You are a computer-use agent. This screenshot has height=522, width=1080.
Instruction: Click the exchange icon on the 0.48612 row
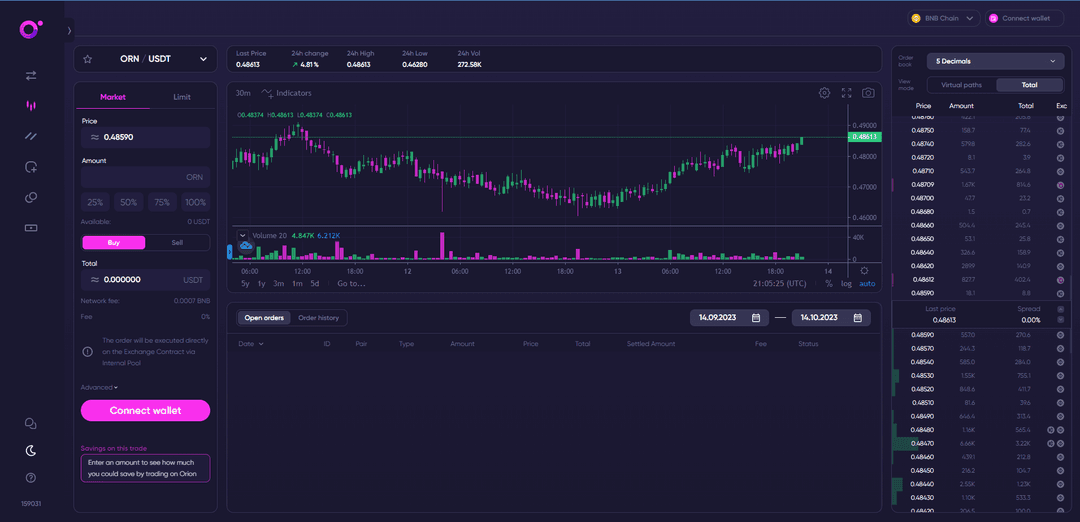(1061, 280)
